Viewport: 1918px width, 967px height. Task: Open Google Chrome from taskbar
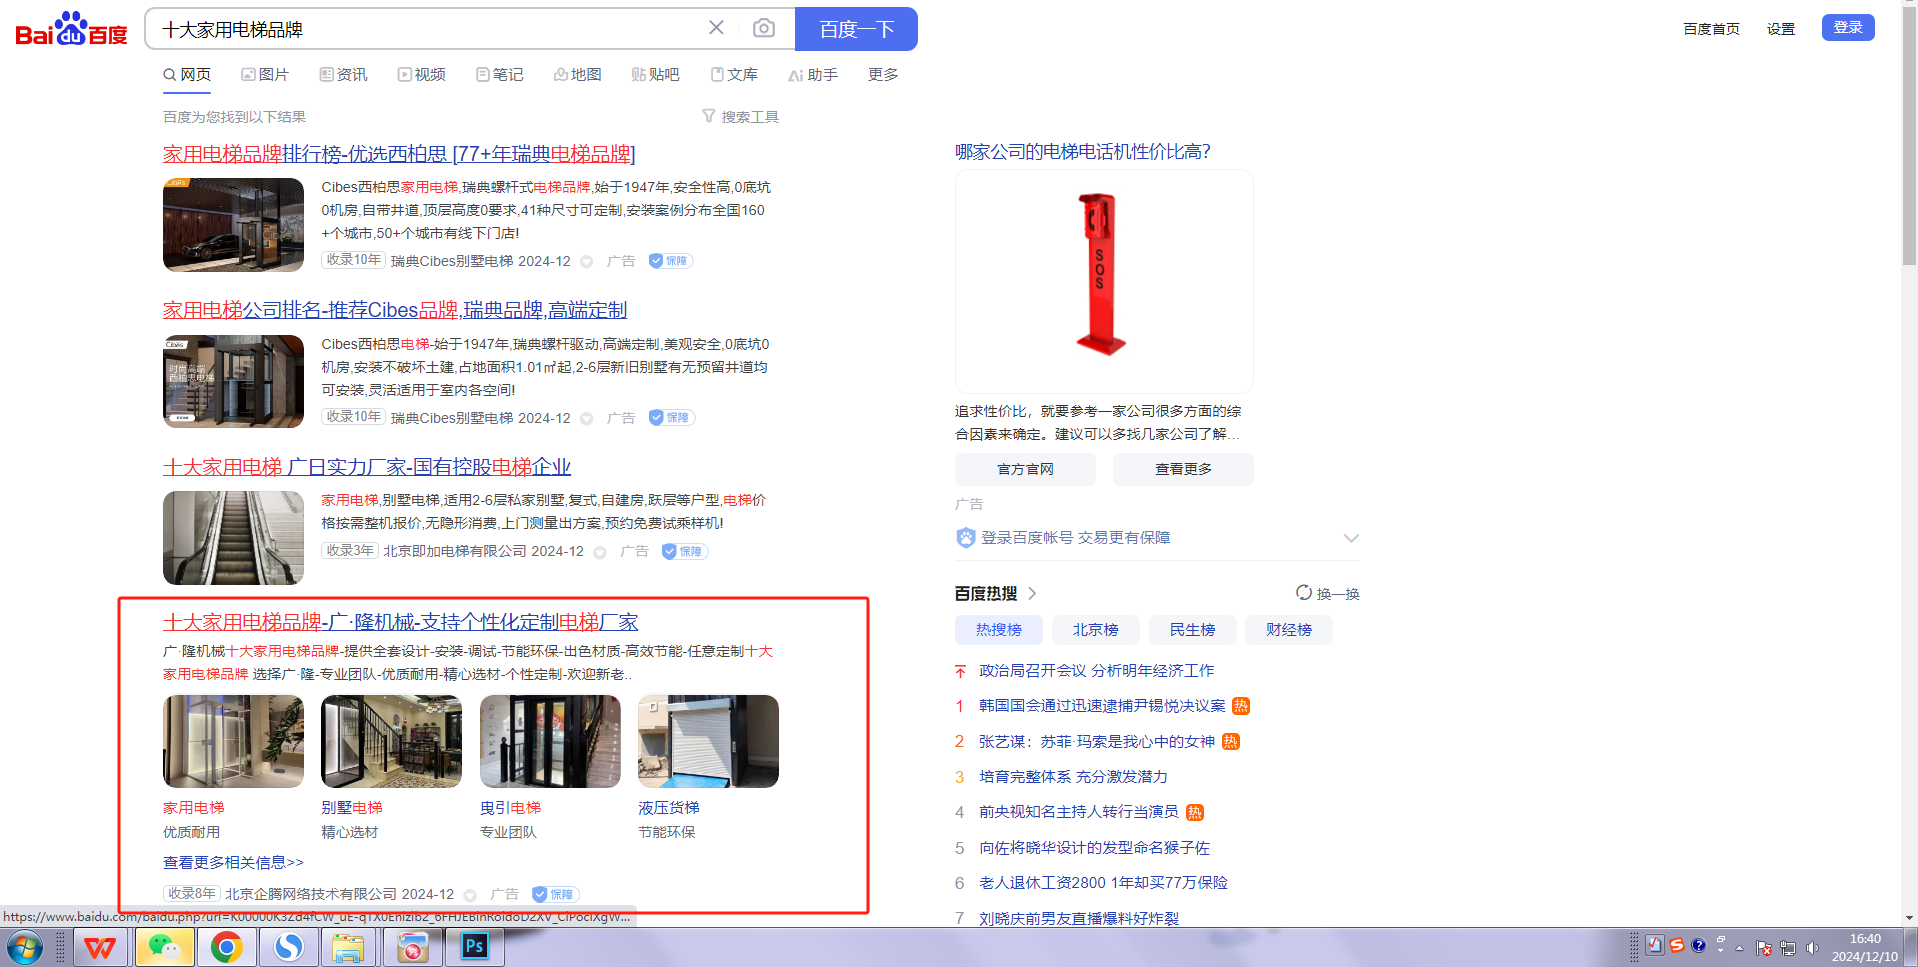pos(226,947)
